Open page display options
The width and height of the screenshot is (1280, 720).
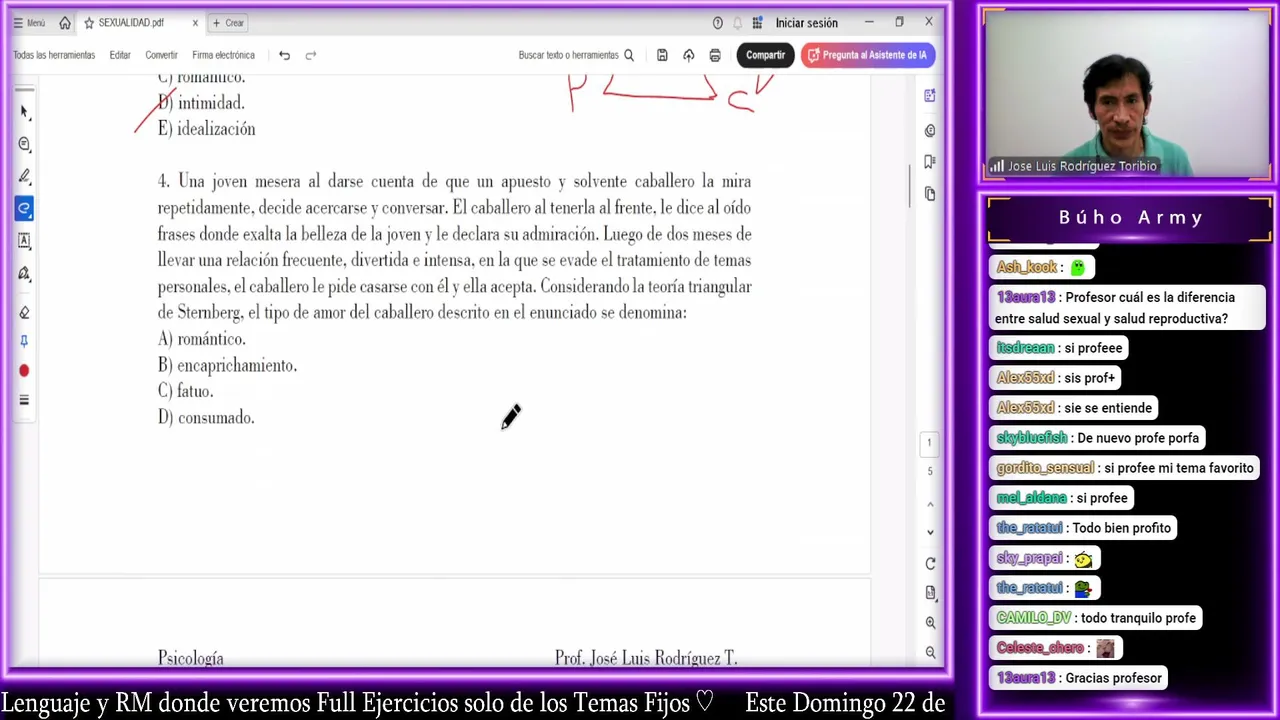930,593
